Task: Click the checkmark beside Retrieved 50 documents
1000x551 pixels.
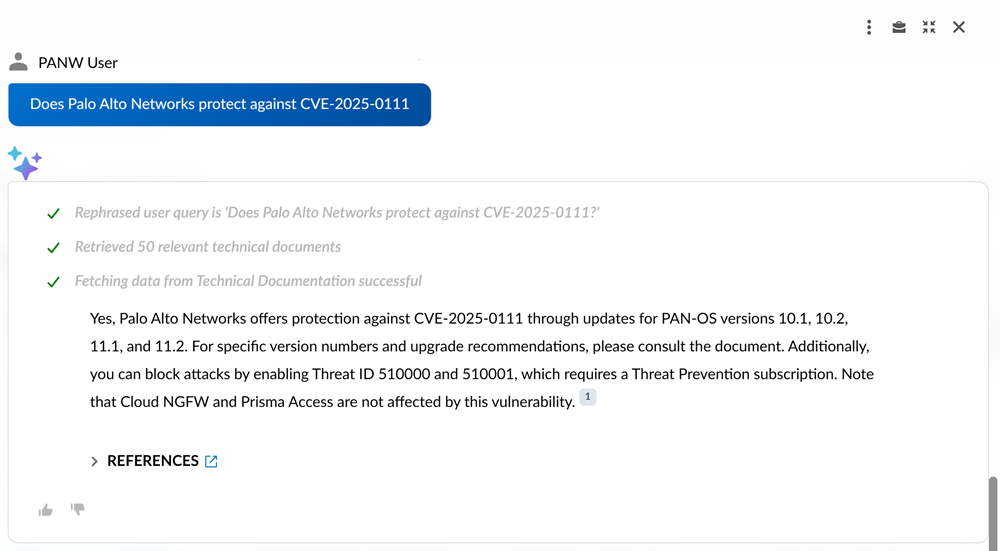Action: (x=54, y=247)
